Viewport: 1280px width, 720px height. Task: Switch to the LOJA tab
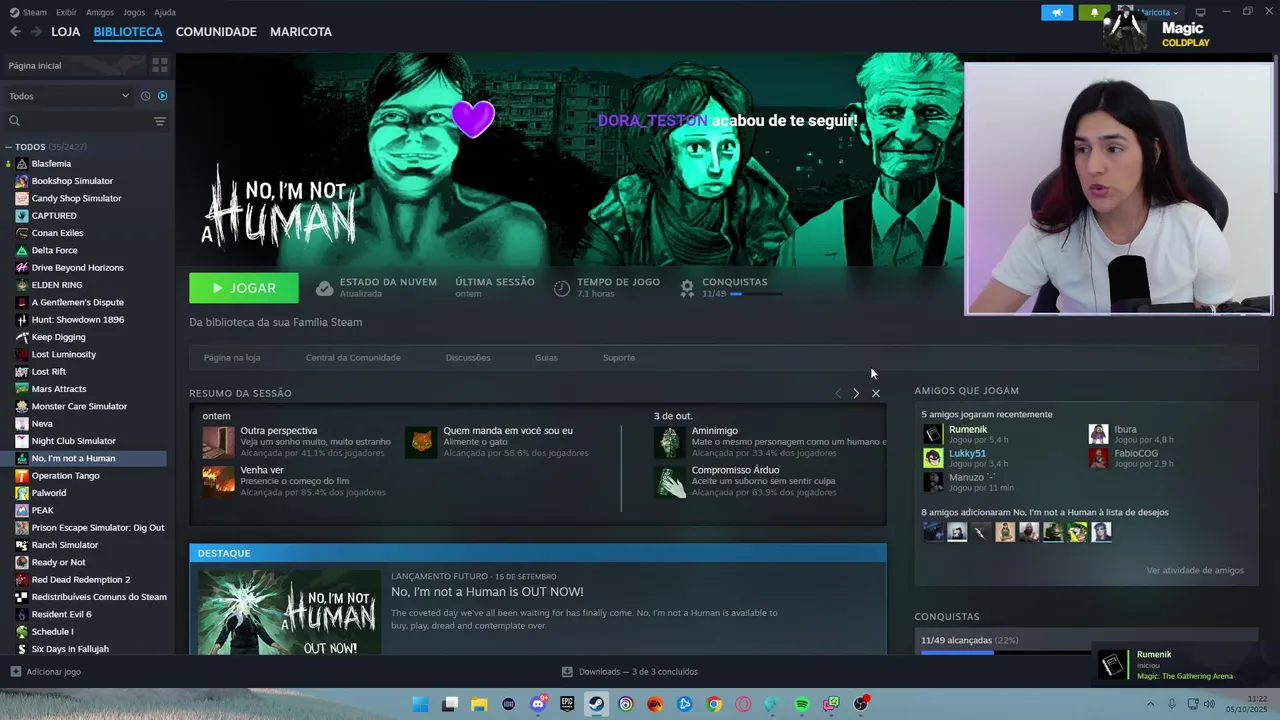(66, 32)
